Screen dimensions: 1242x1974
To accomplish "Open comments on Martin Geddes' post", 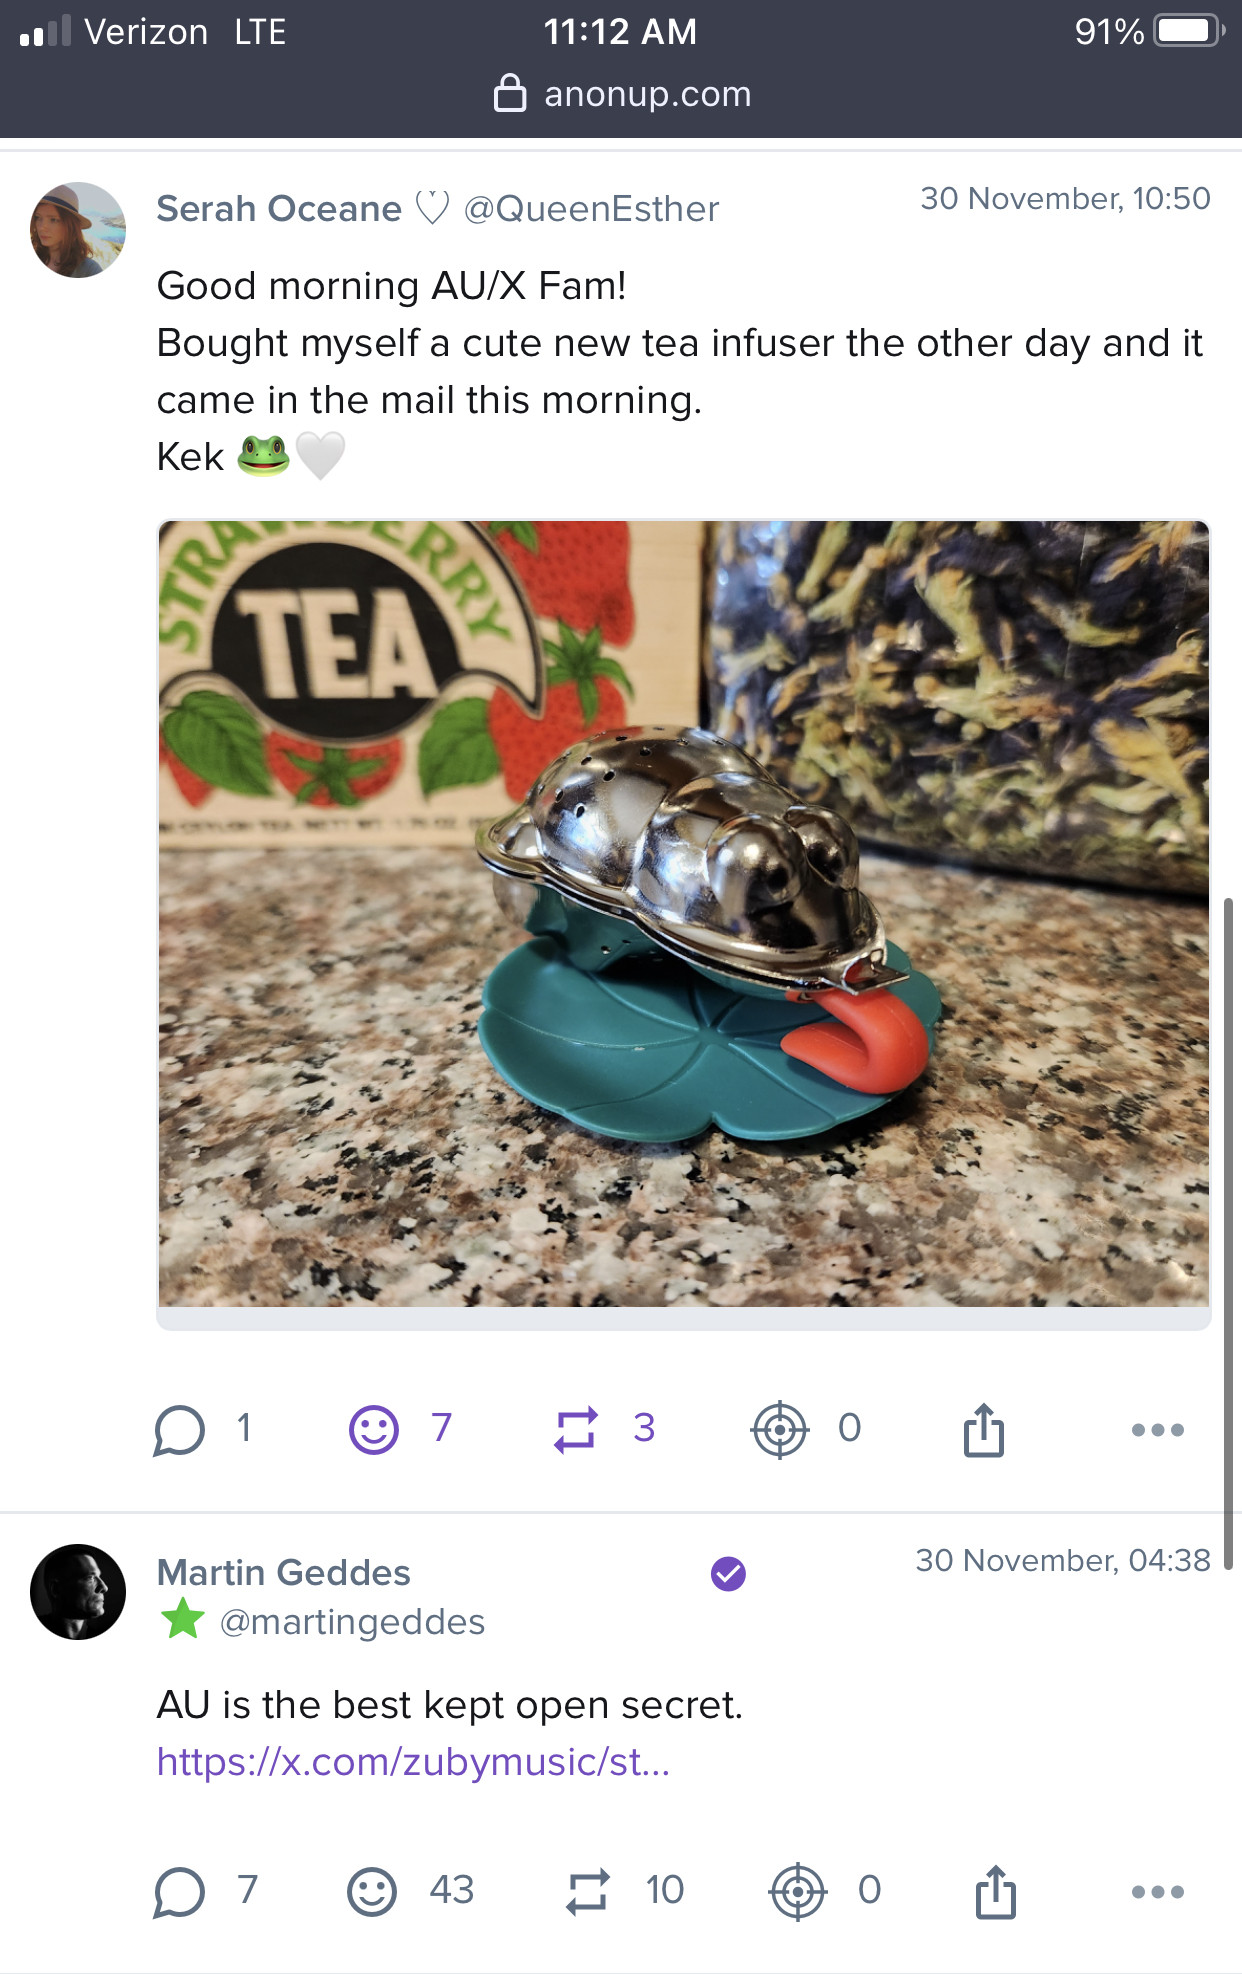I will point(180,1892).
